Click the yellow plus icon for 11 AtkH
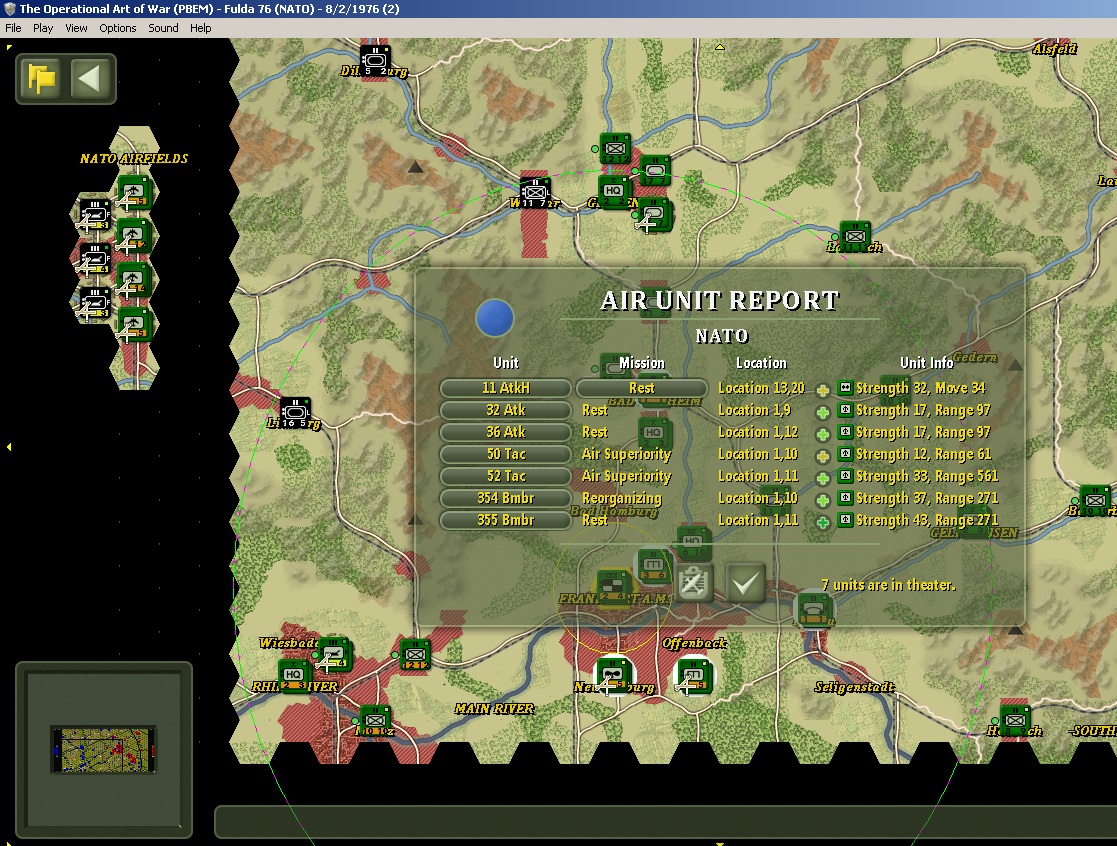 click(x=822, y=390)
